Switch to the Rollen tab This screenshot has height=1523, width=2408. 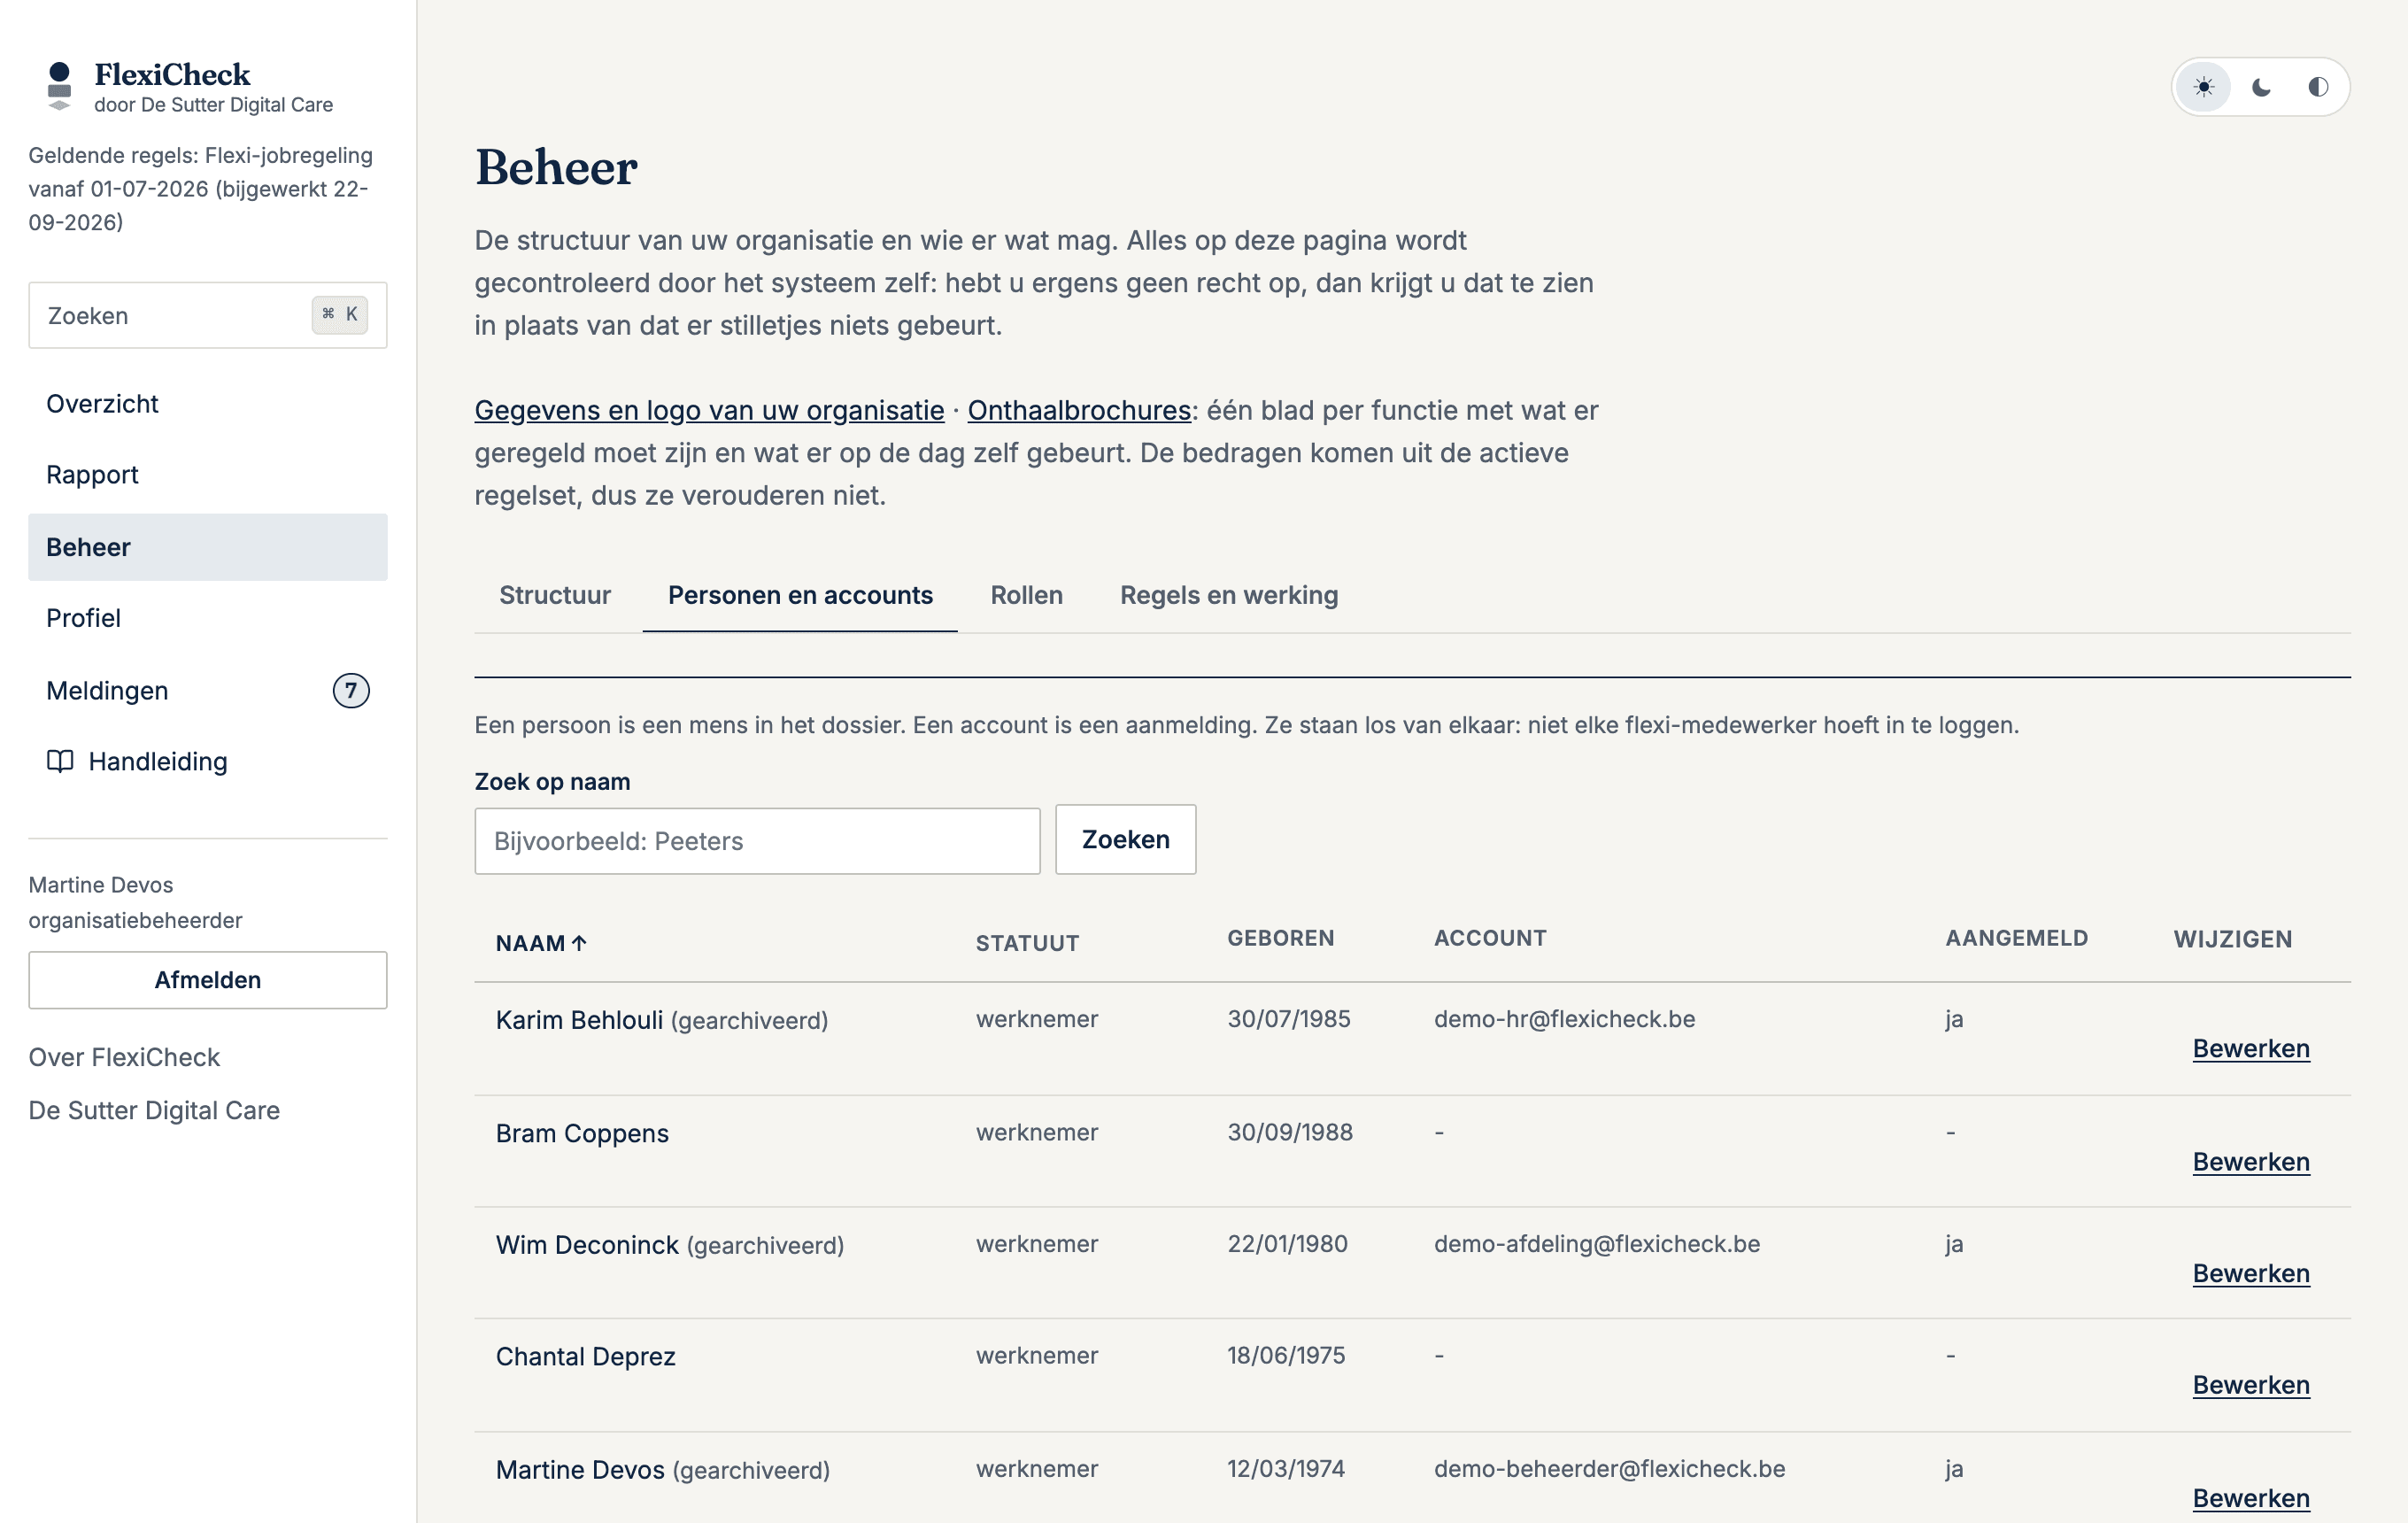tap(1026, 595)
